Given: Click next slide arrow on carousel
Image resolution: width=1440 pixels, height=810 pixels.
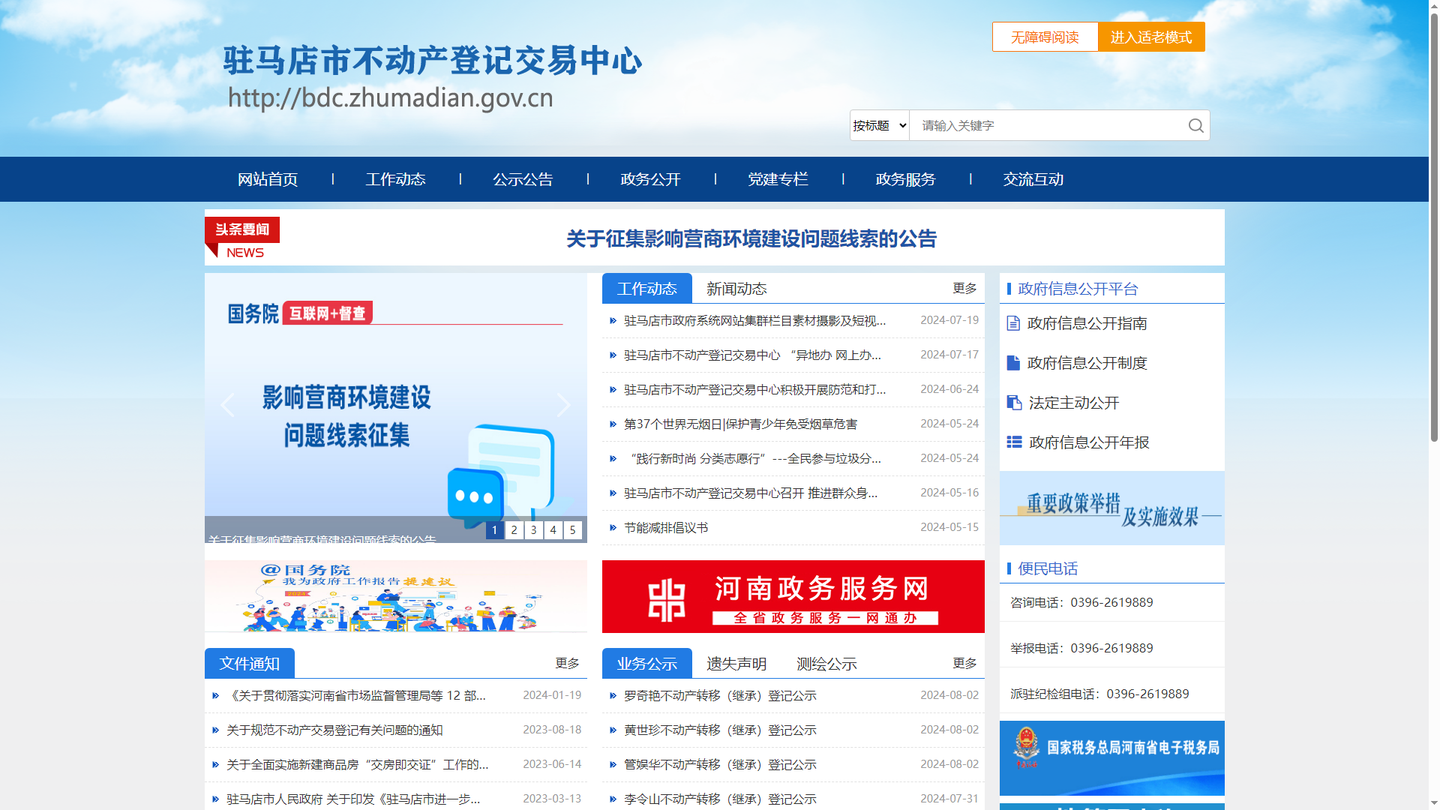Looking at the screenshot, I should coord(563,404).
